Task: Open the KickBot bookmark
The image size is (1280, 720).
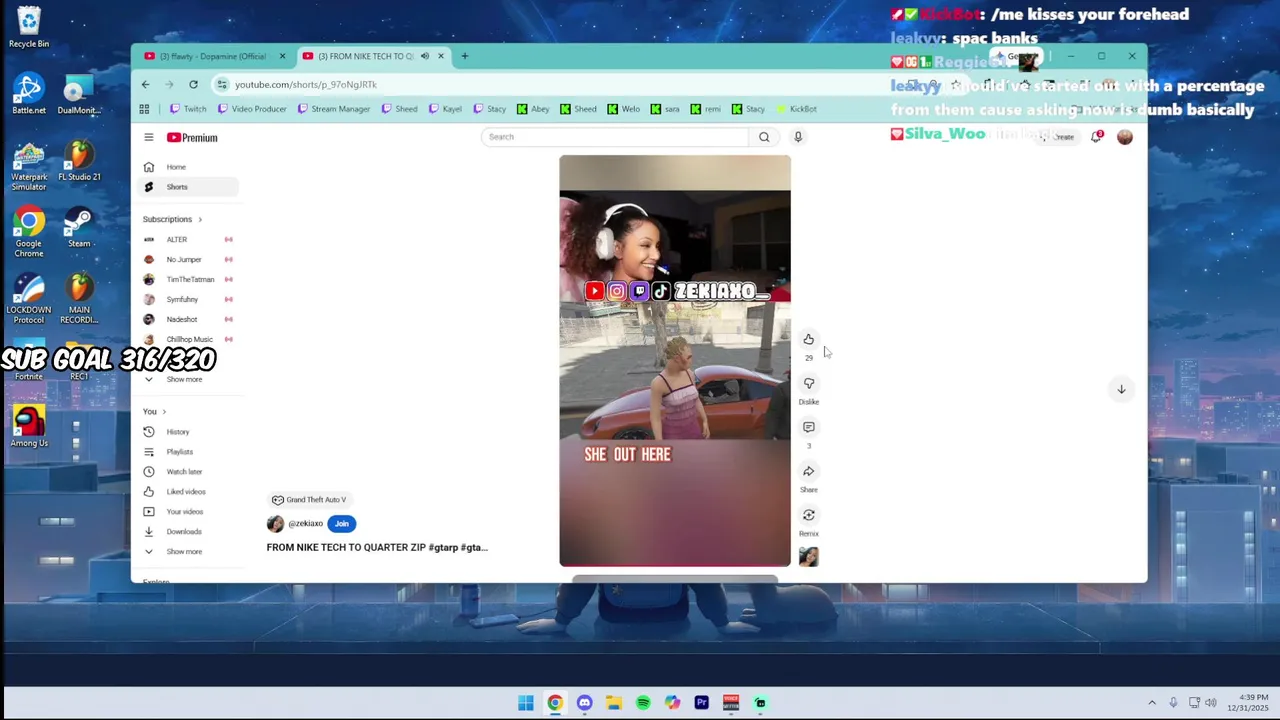Action: [x=796, y=109]
